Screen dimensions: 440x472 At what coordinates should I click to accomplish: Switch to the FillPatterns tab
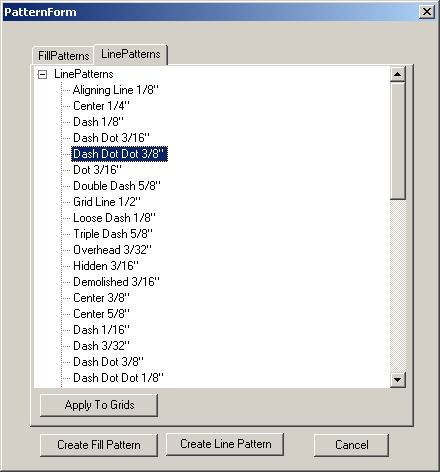63,55
